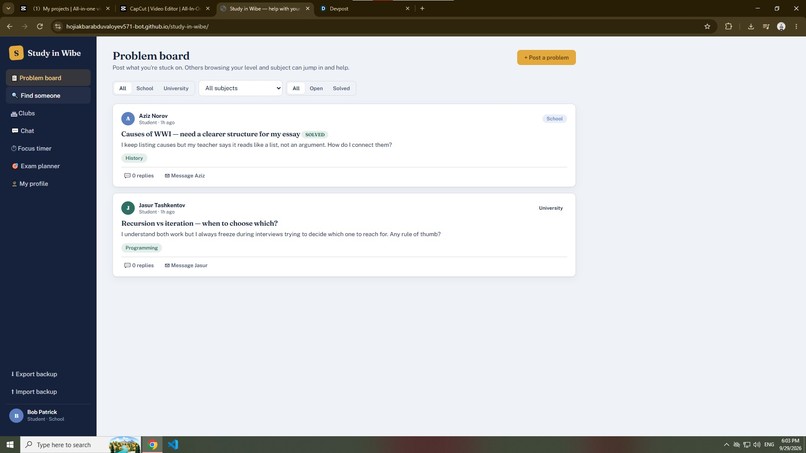The image size is (806, 453).
Task: Open replies on Aziz Norov's post
Action: click(x=139, y=176)
